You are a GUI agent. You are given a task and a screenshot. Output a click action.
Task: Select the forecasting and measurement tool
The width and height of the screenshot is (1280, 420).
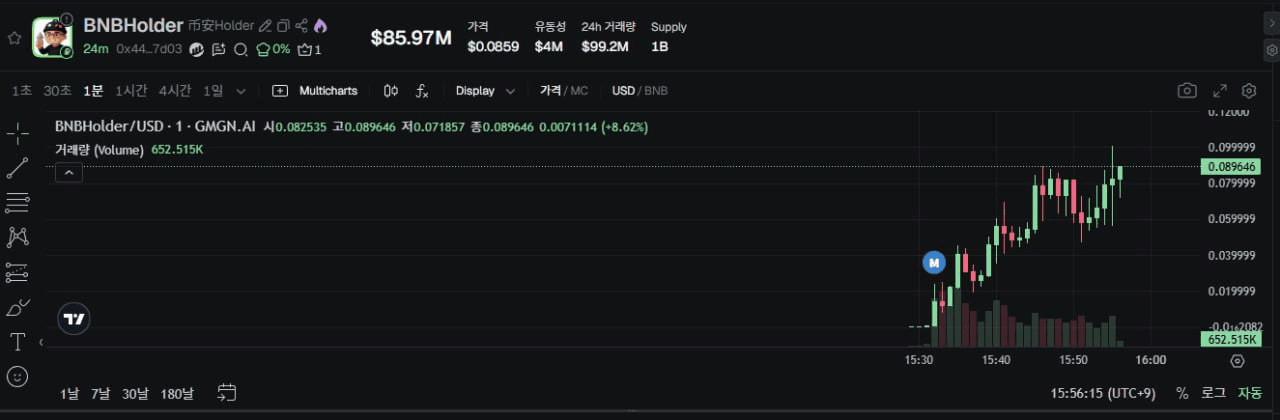click(17, 272)
